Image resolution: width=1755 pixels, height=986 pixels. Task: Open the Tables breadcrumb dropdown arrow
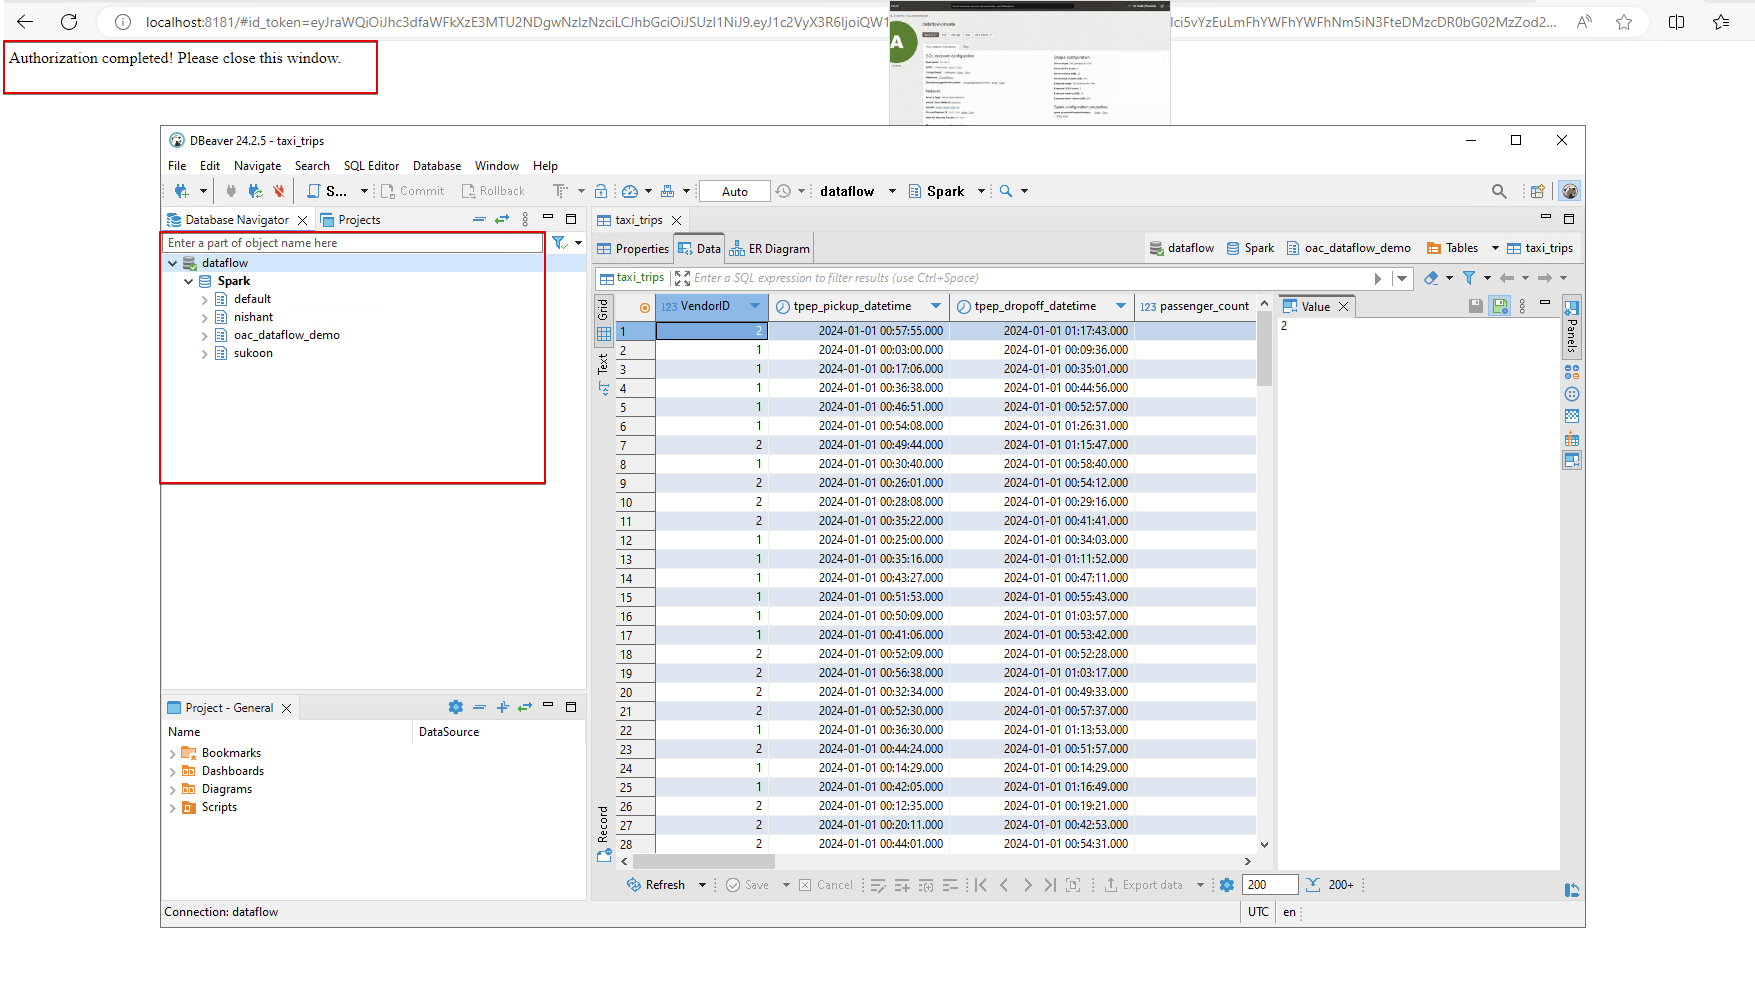(1495, 248)
